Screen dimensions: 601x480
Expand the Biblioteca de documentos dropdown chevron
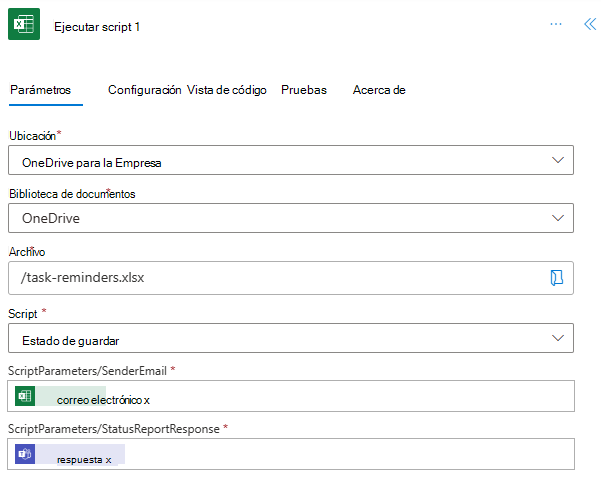tap(557, 218)
